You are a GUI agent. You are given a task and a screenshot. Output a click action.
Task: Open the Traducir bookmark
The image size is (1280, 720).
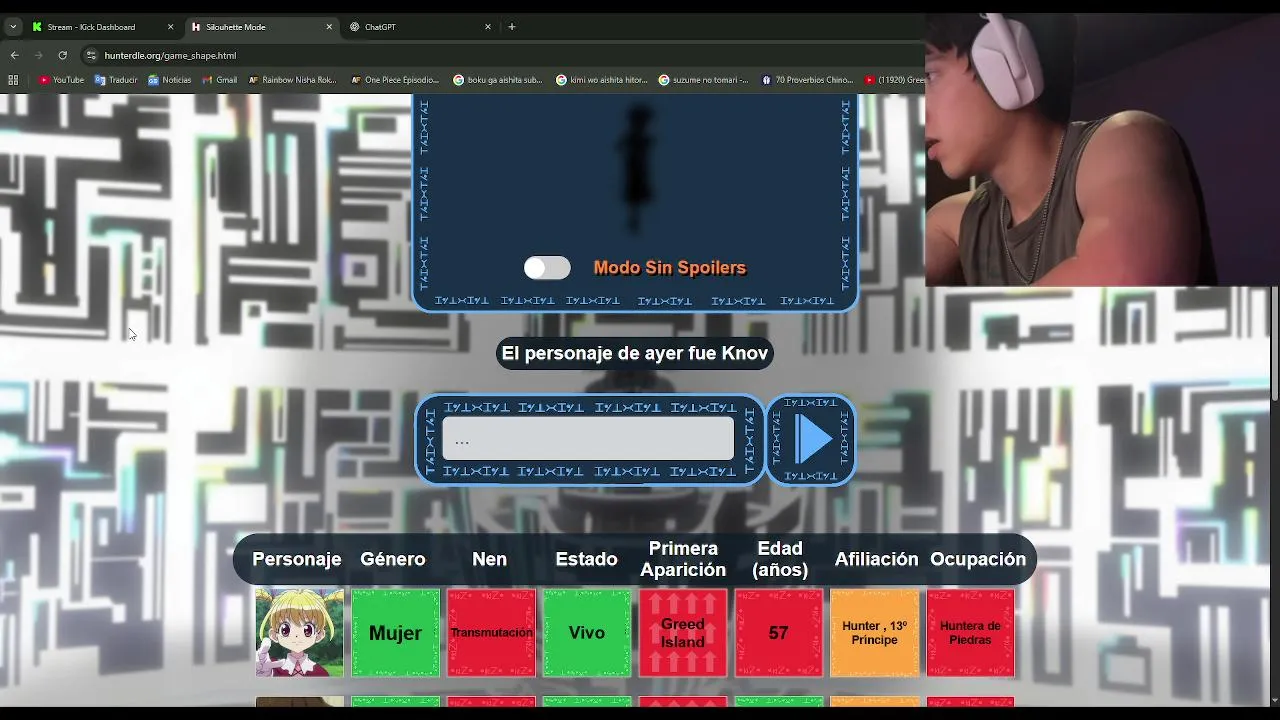click(x=116, y=80)
